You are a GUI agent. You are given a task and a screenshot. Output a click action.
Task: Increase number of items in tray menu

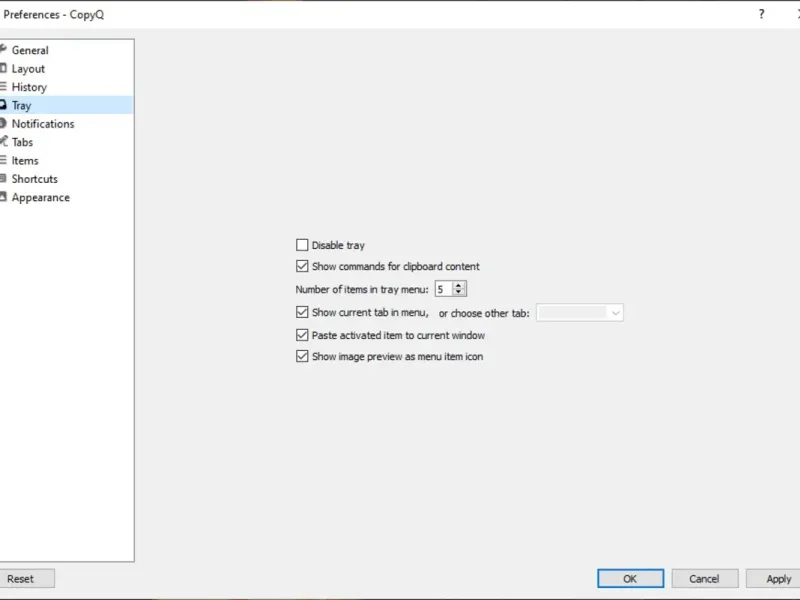(x=459, y=285)
